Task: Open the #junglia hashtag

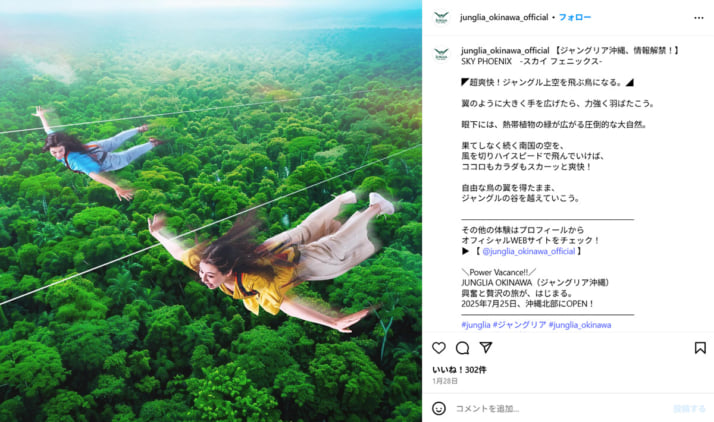Action: click(476, 325)
